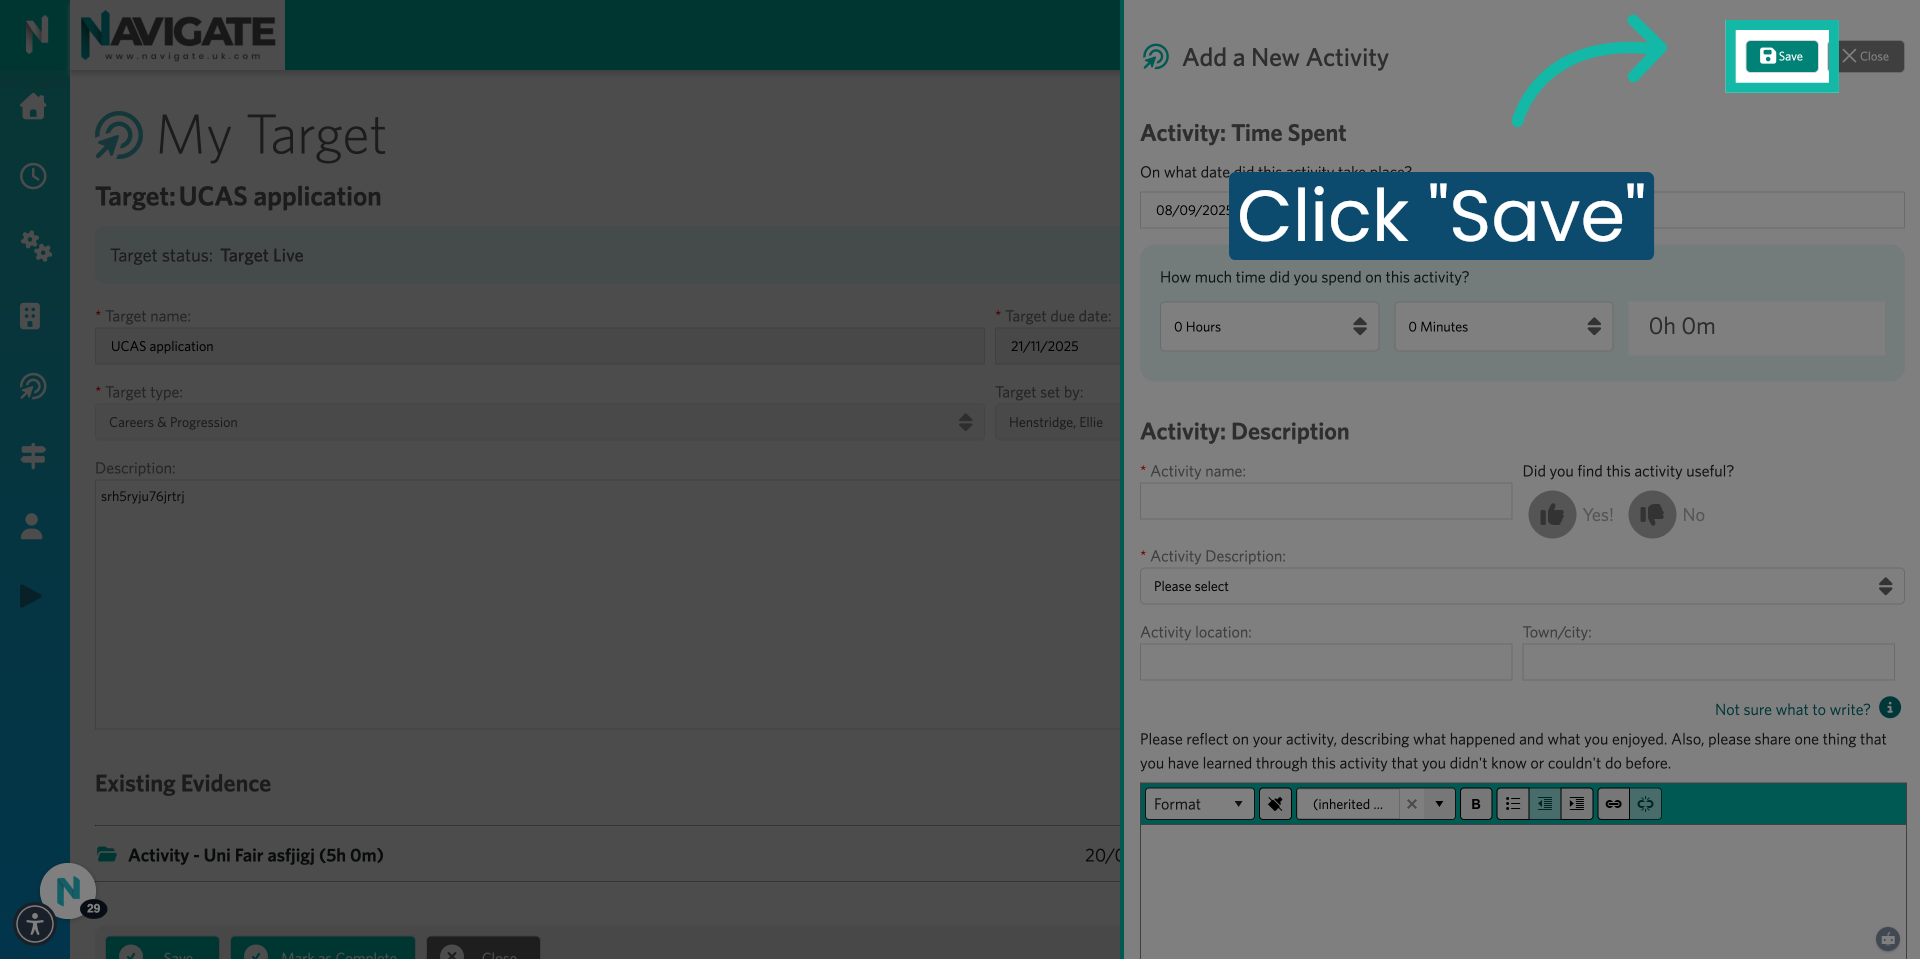Open the clock history icon in the sidebar
This screenshot has height=959, width=1920.
(x=33, y=176)
